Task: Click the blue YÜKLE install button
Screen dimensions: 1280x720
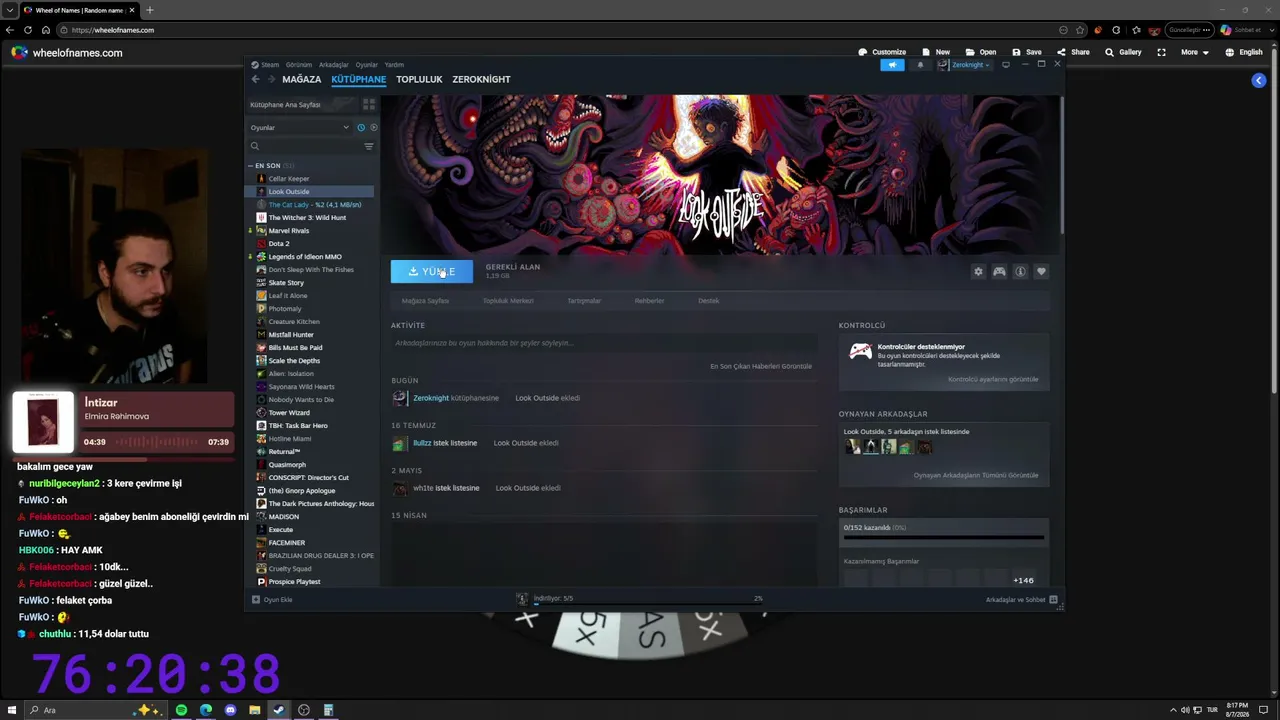Action: pos(432,272)
